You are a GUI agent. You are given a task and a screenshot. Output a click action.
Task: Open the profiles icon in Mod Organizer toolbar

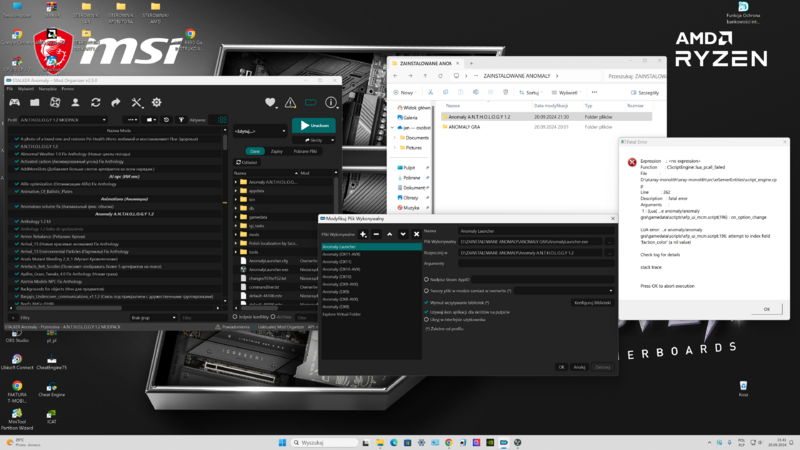pyautogui.click(x=76, y=102)
